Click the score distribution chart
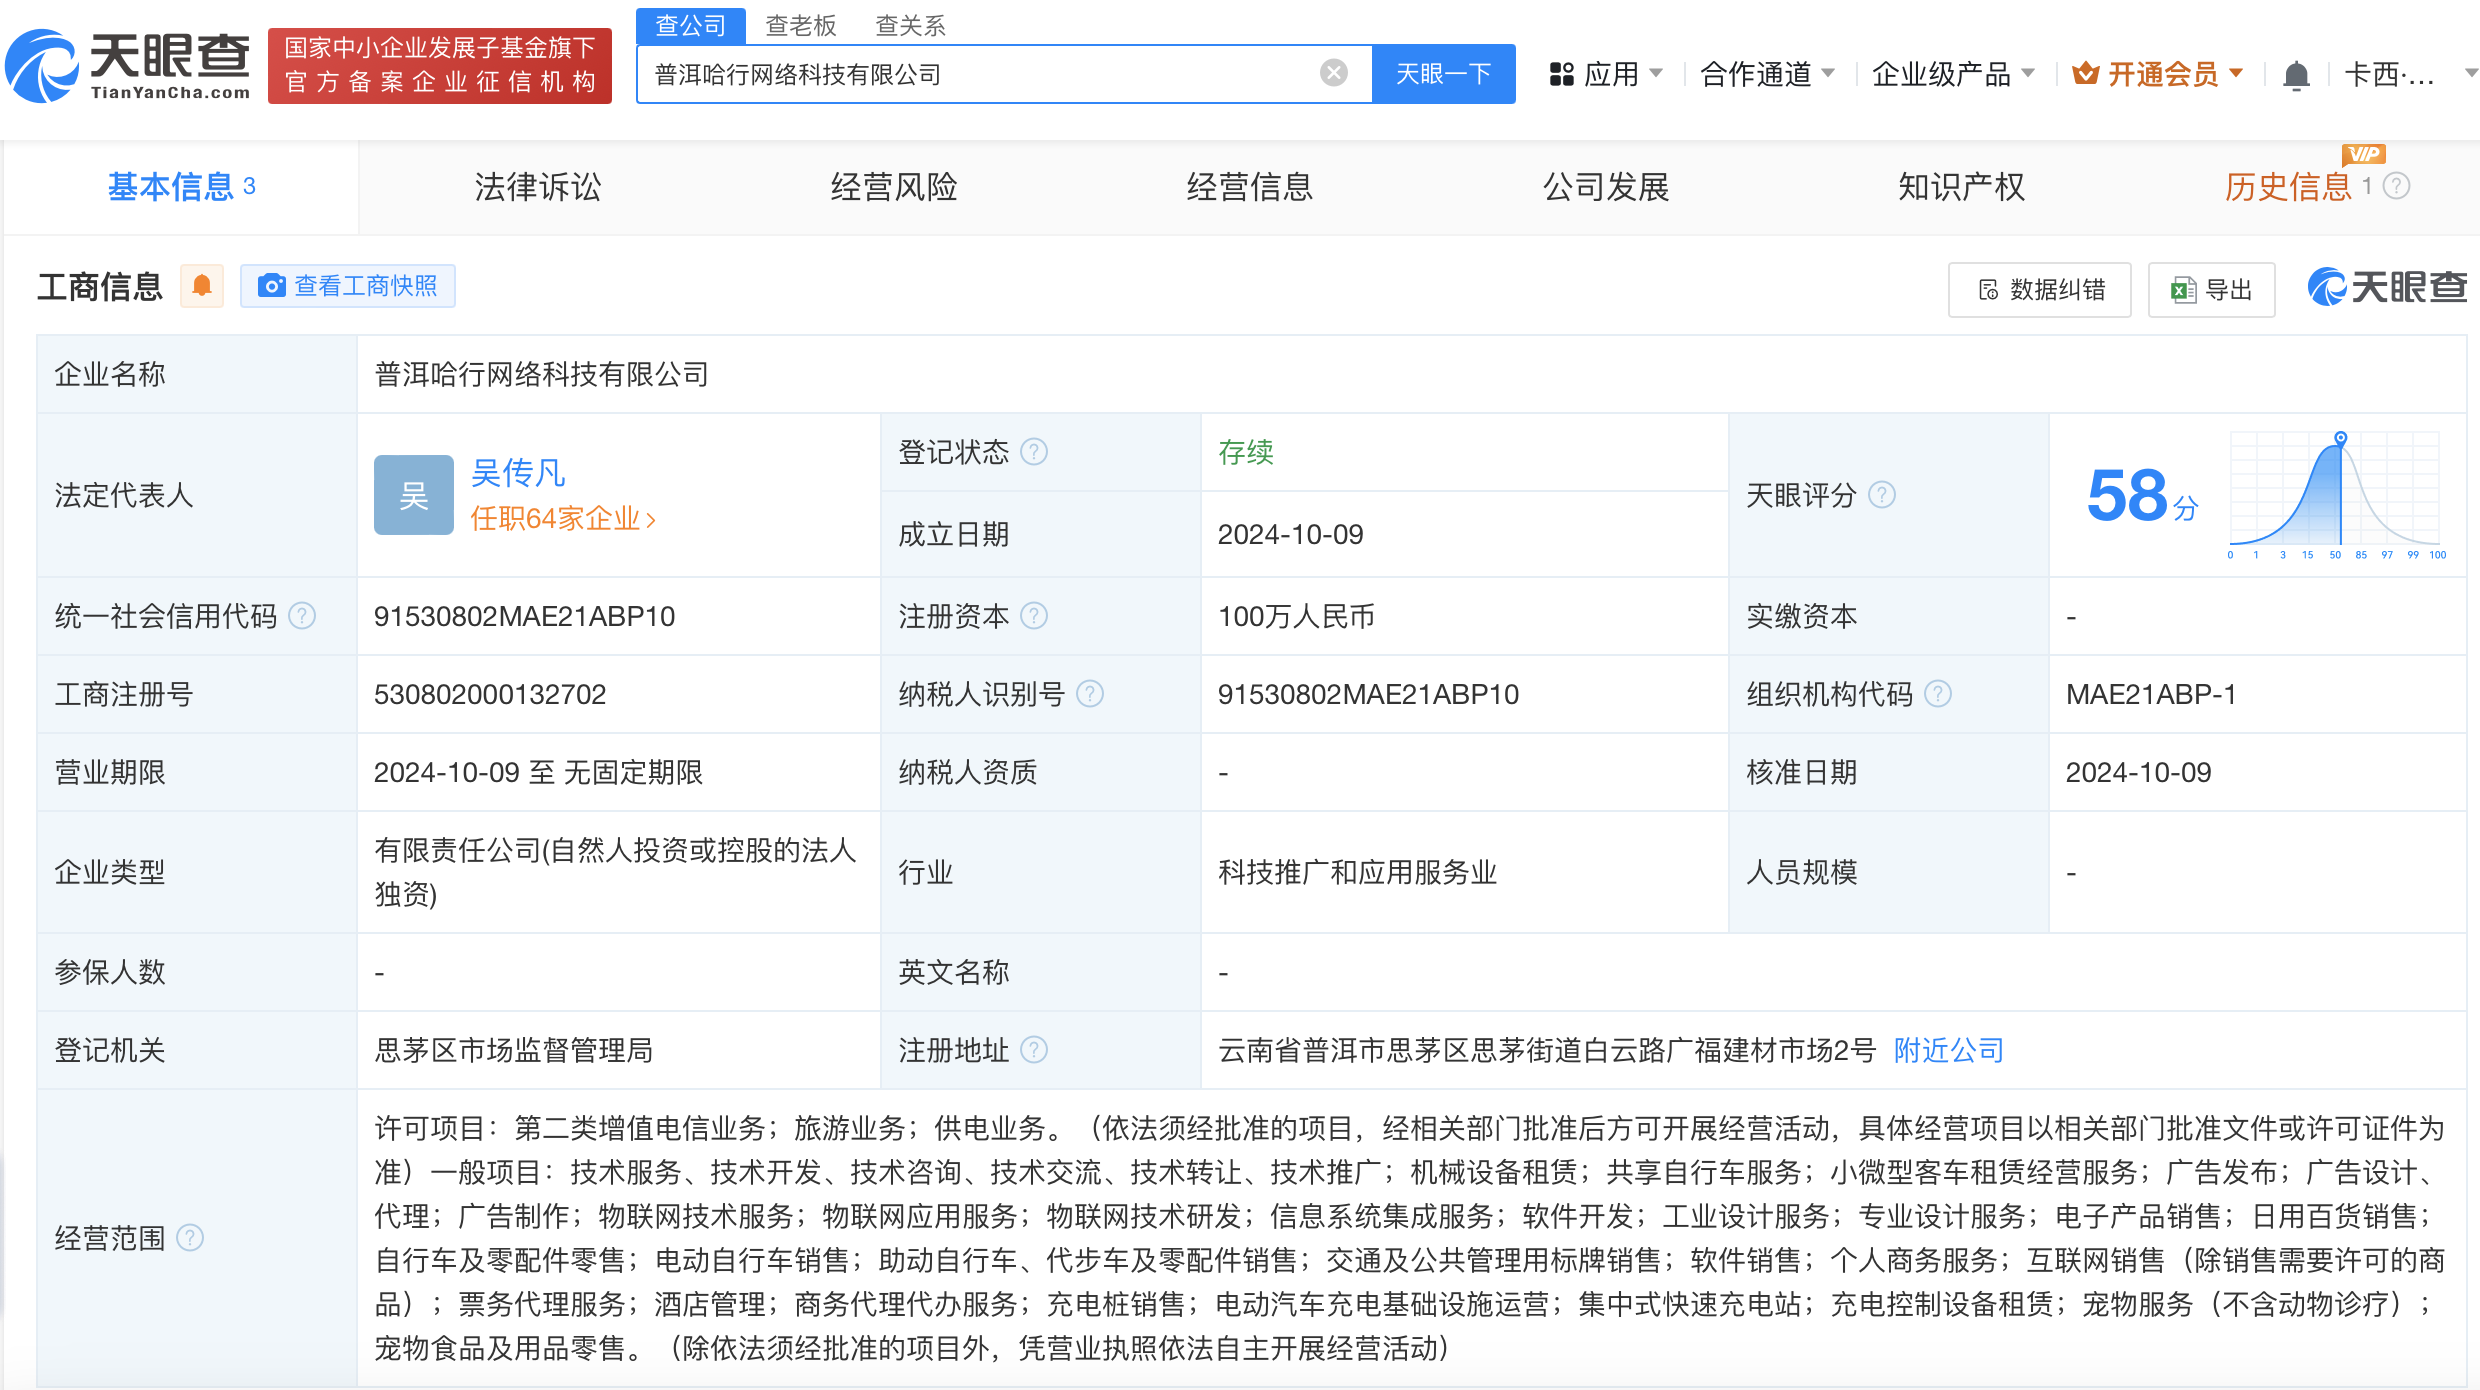 [2336, 495]
